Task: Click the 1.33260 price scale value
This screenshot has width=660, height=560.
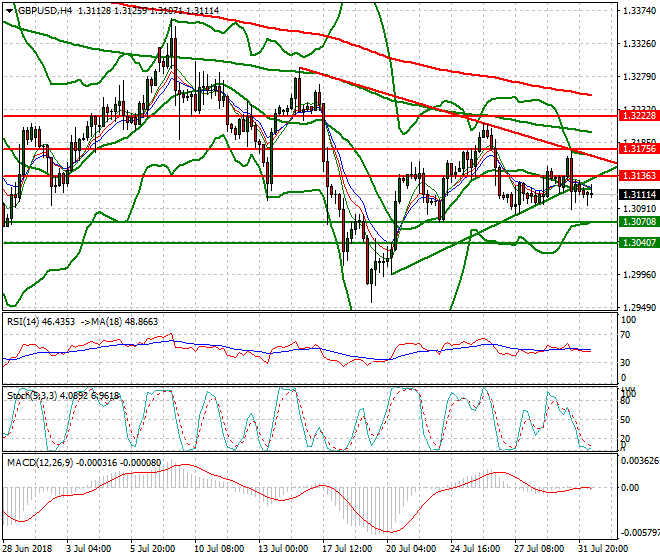Action: pos(639,44)
